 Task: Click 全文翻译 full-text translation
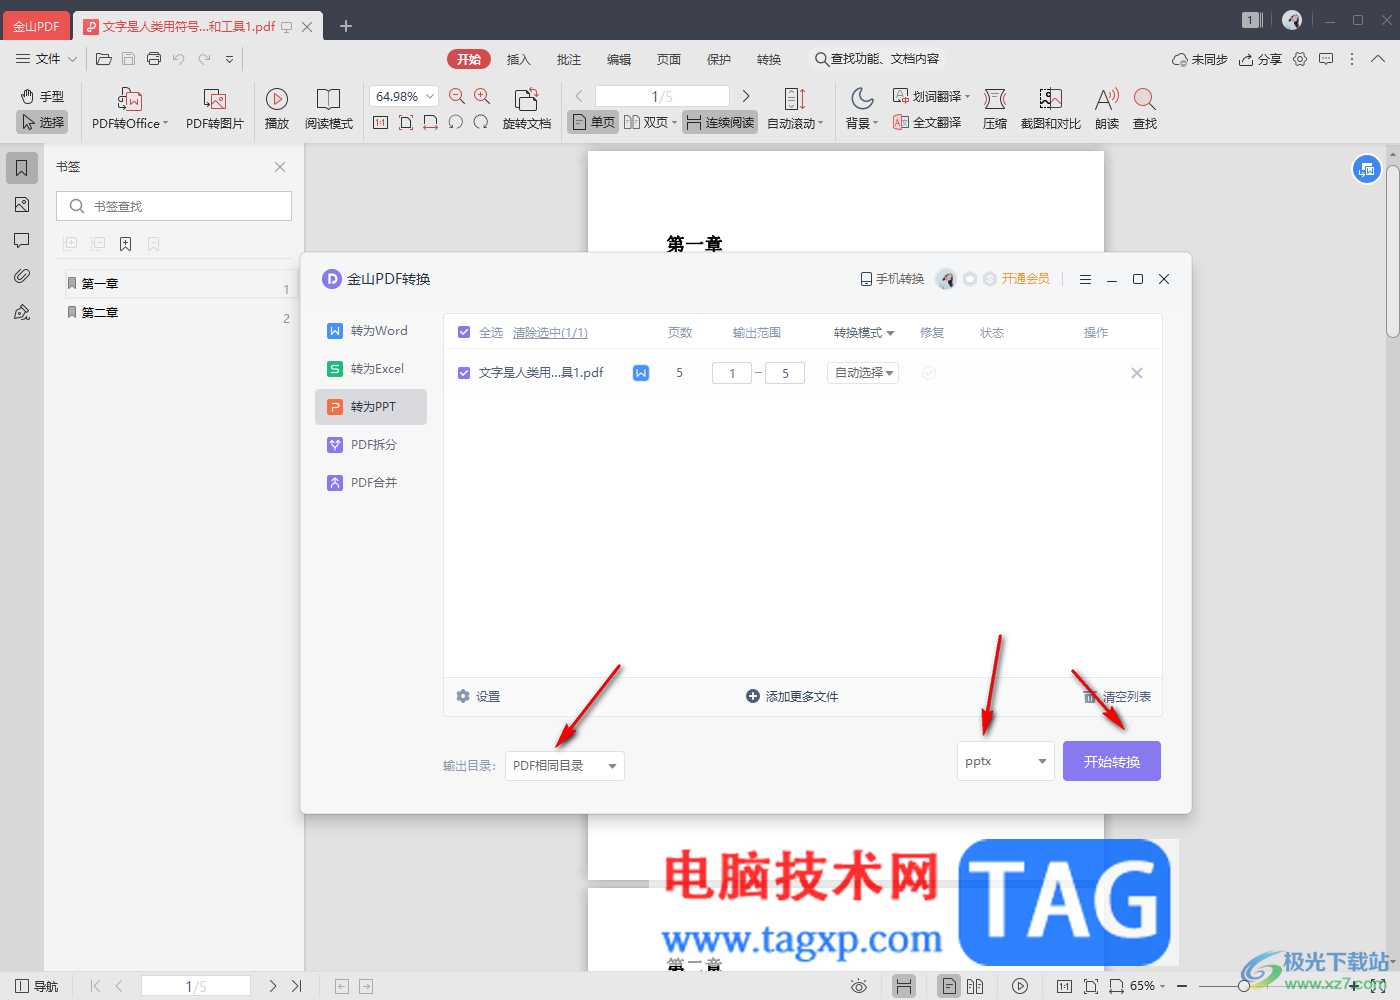tap(927, 122)
